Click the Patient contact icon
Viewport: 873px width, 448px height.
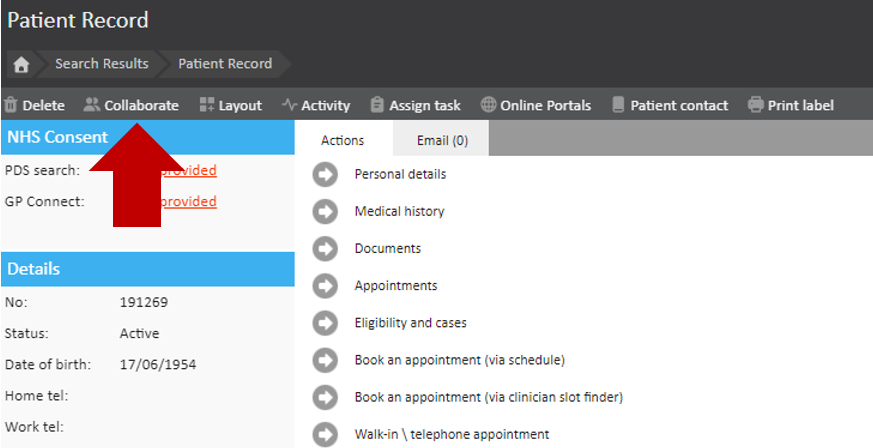point(618,105)
